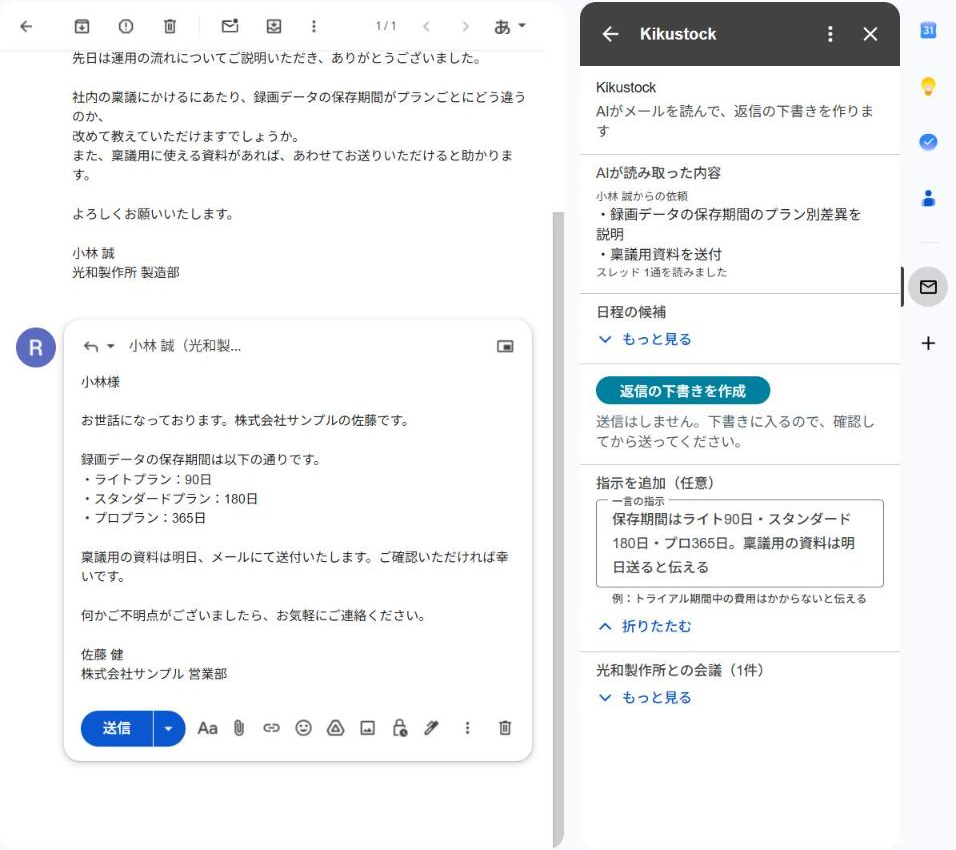Open the input tools あ language selector
This screenshot has height=850, width=956.
(x=510, y=26)
